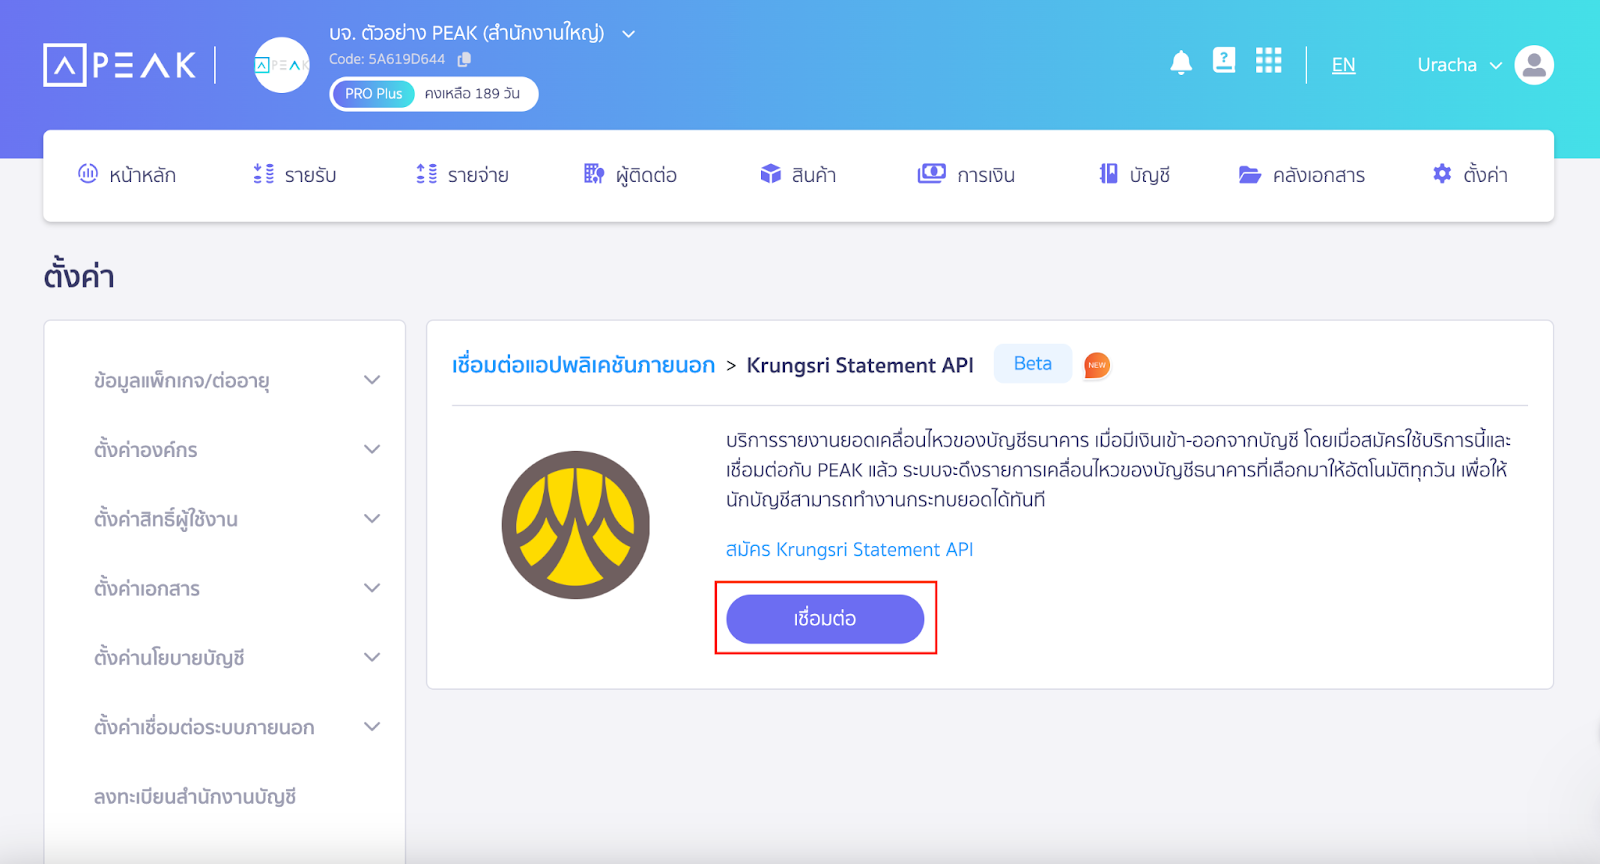Open the หน้าหลัก menu
Screen dimensions: 1600x864
coord(127,175)
